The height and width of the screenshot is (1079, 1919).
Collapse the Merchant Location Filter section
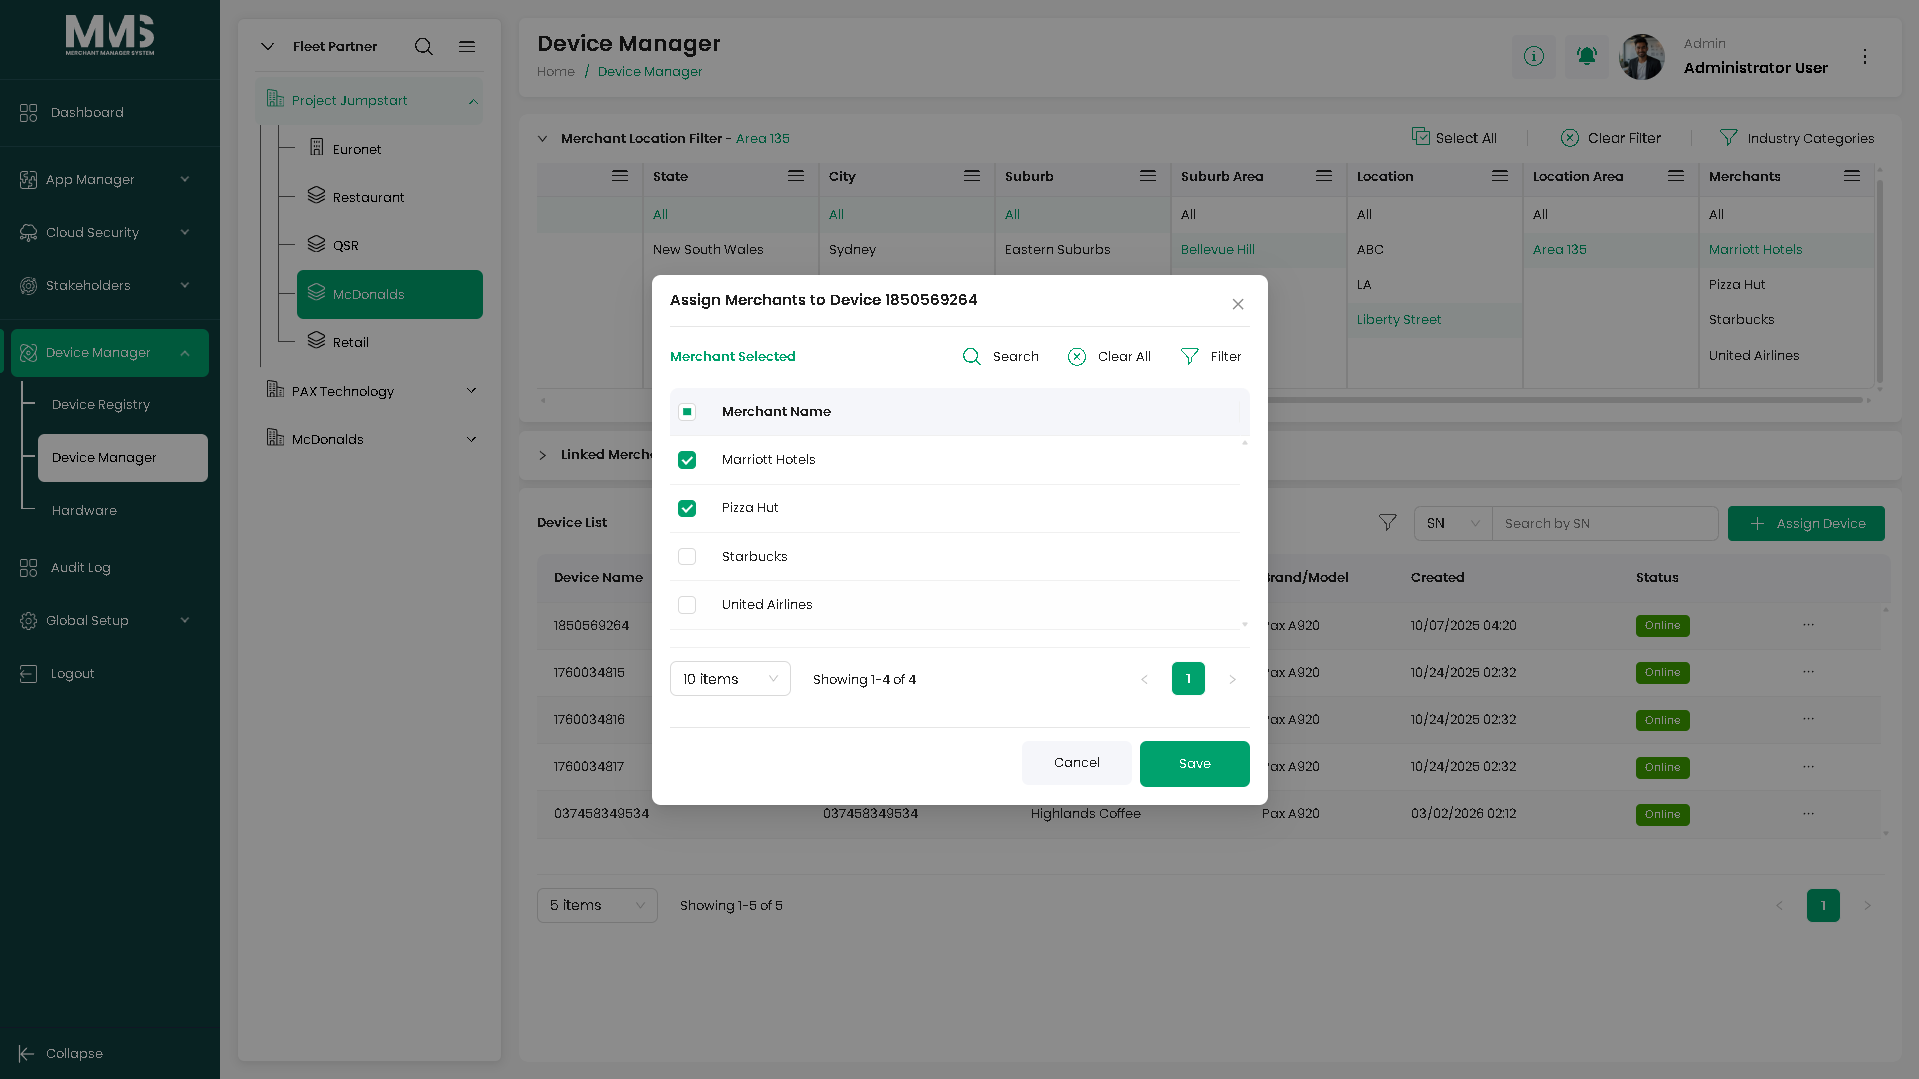click(x=542, y=139)
